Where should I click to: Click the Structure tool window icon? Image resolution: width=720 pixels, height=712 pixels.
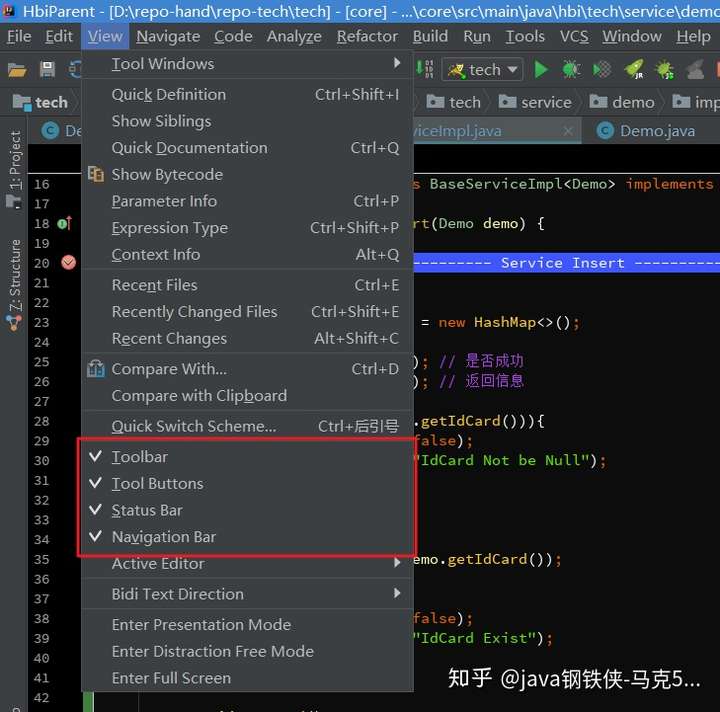click(x=14, y=323)
